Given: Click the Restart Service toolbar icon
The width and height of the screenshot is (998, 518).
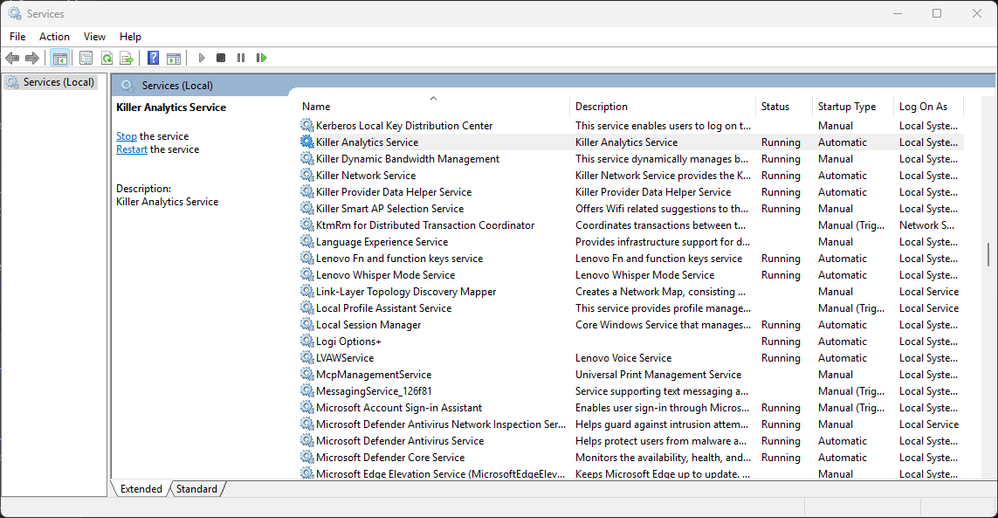Looking at the screenshot, I should (x=261, y=58).
